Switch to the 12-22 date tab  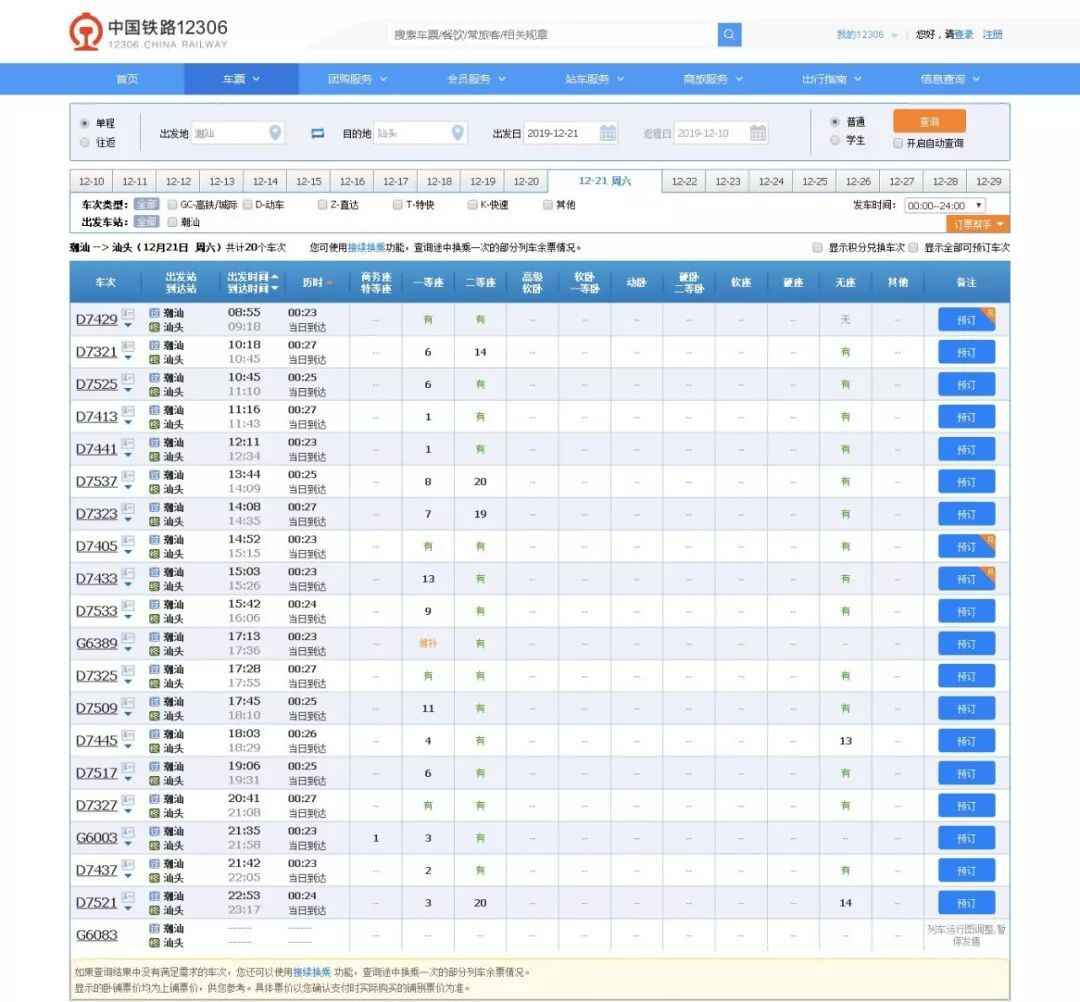pos(684,181)
